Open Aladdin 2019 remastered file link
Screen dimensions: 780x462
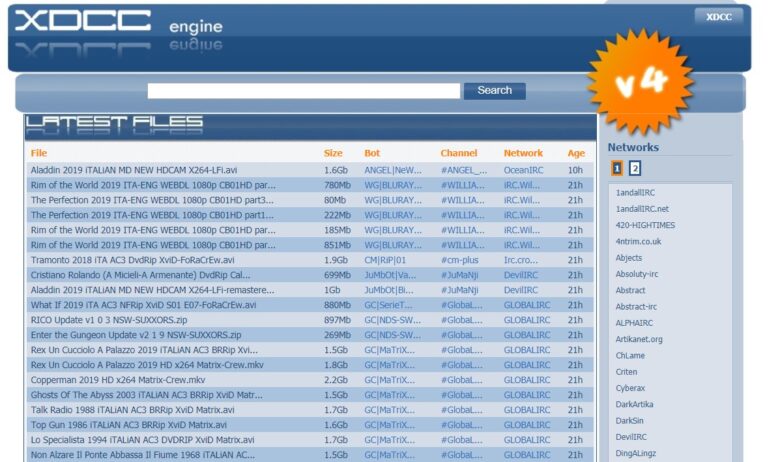click(152, 289)
